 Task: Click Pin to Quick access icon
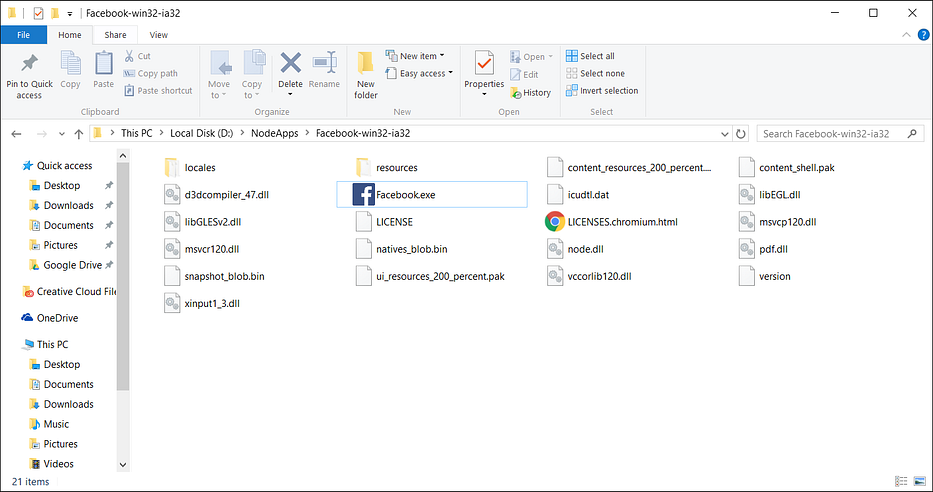29,64
